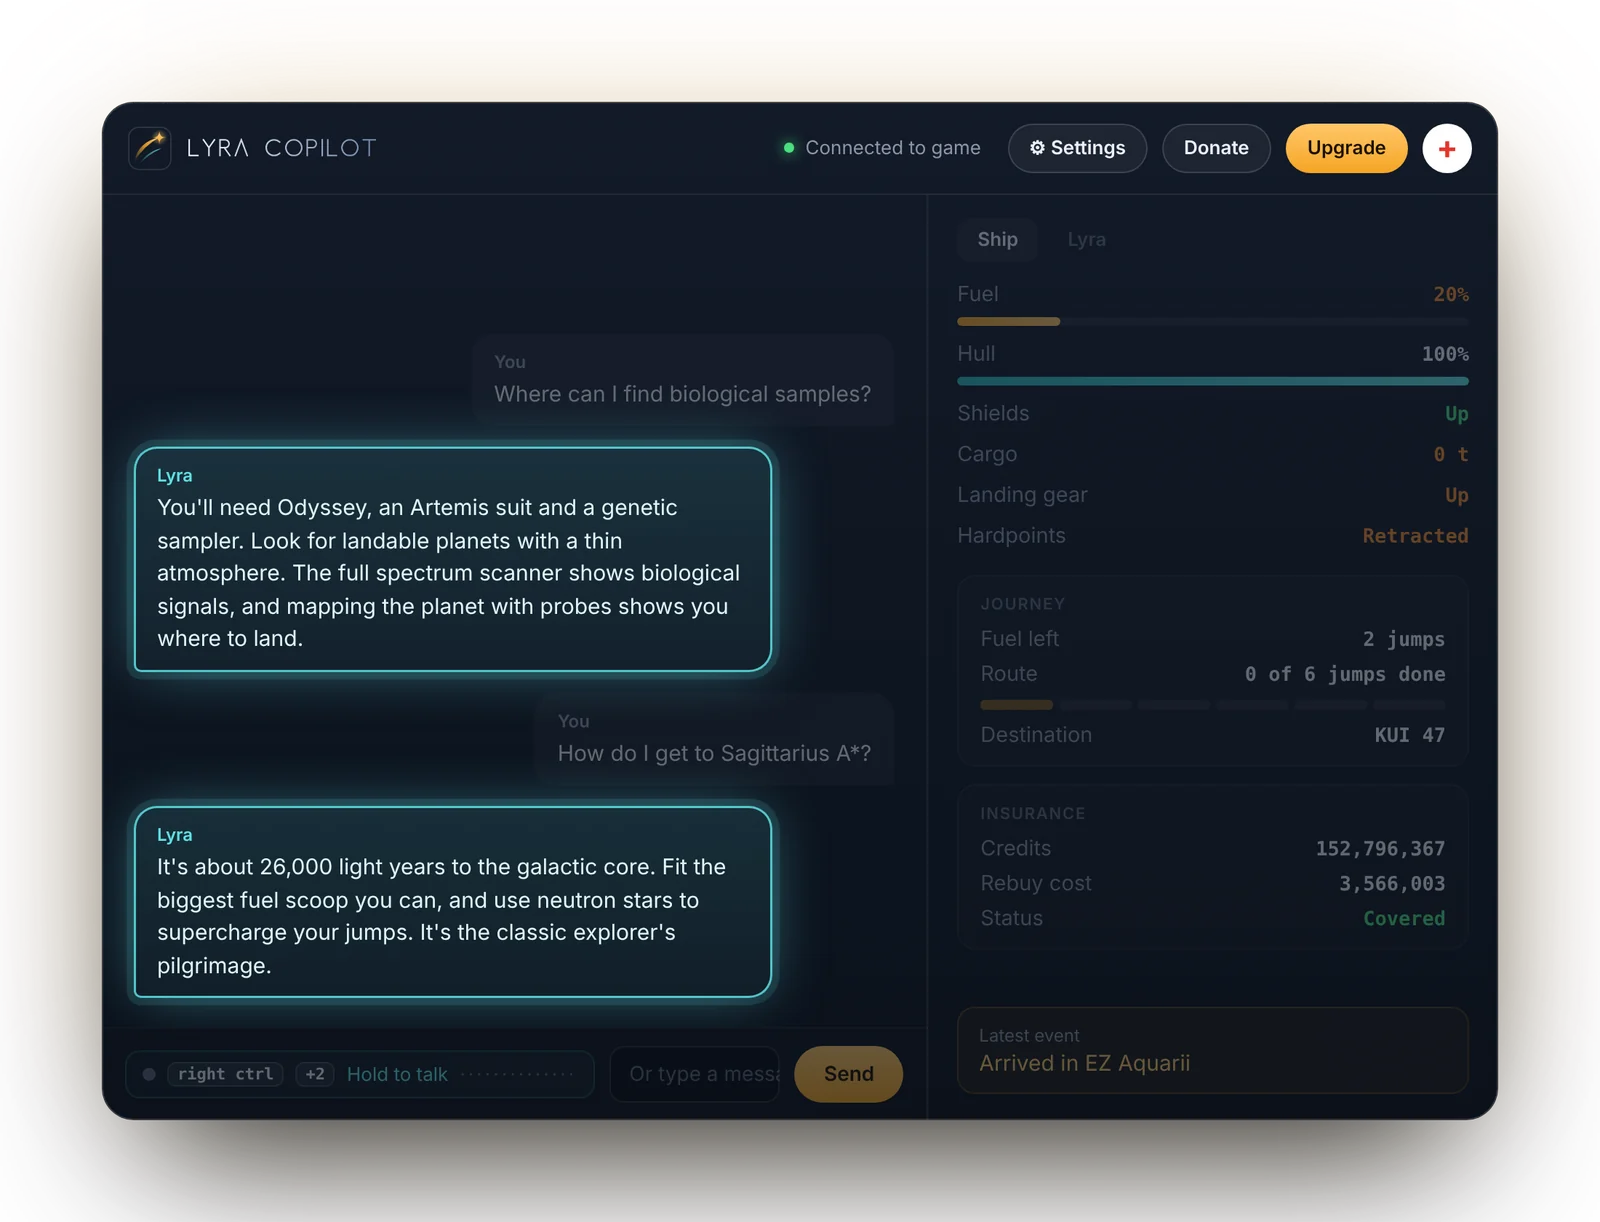
Task: Click Lyra's reply about the galactic core
Action: [x=453, y=902]
